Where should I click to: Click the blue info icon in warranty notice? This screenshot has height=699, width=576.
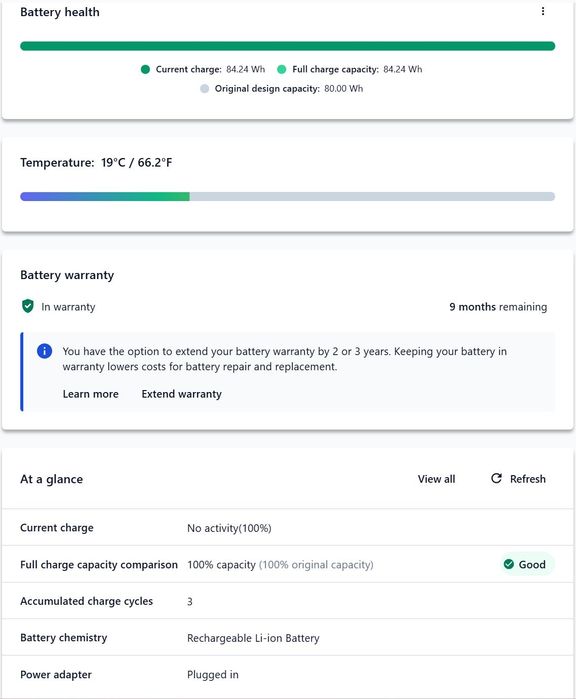pos(45,351)
